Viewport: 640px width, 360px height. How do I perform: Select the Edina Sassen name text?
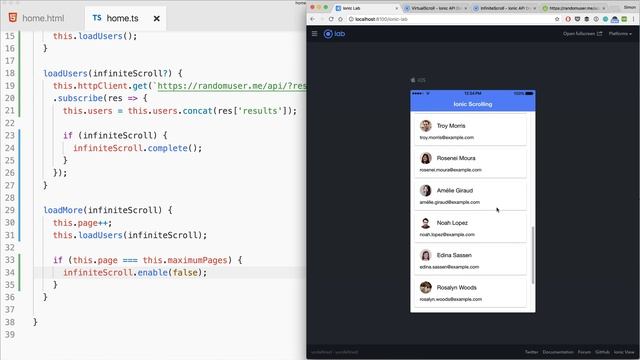(454, 255)
